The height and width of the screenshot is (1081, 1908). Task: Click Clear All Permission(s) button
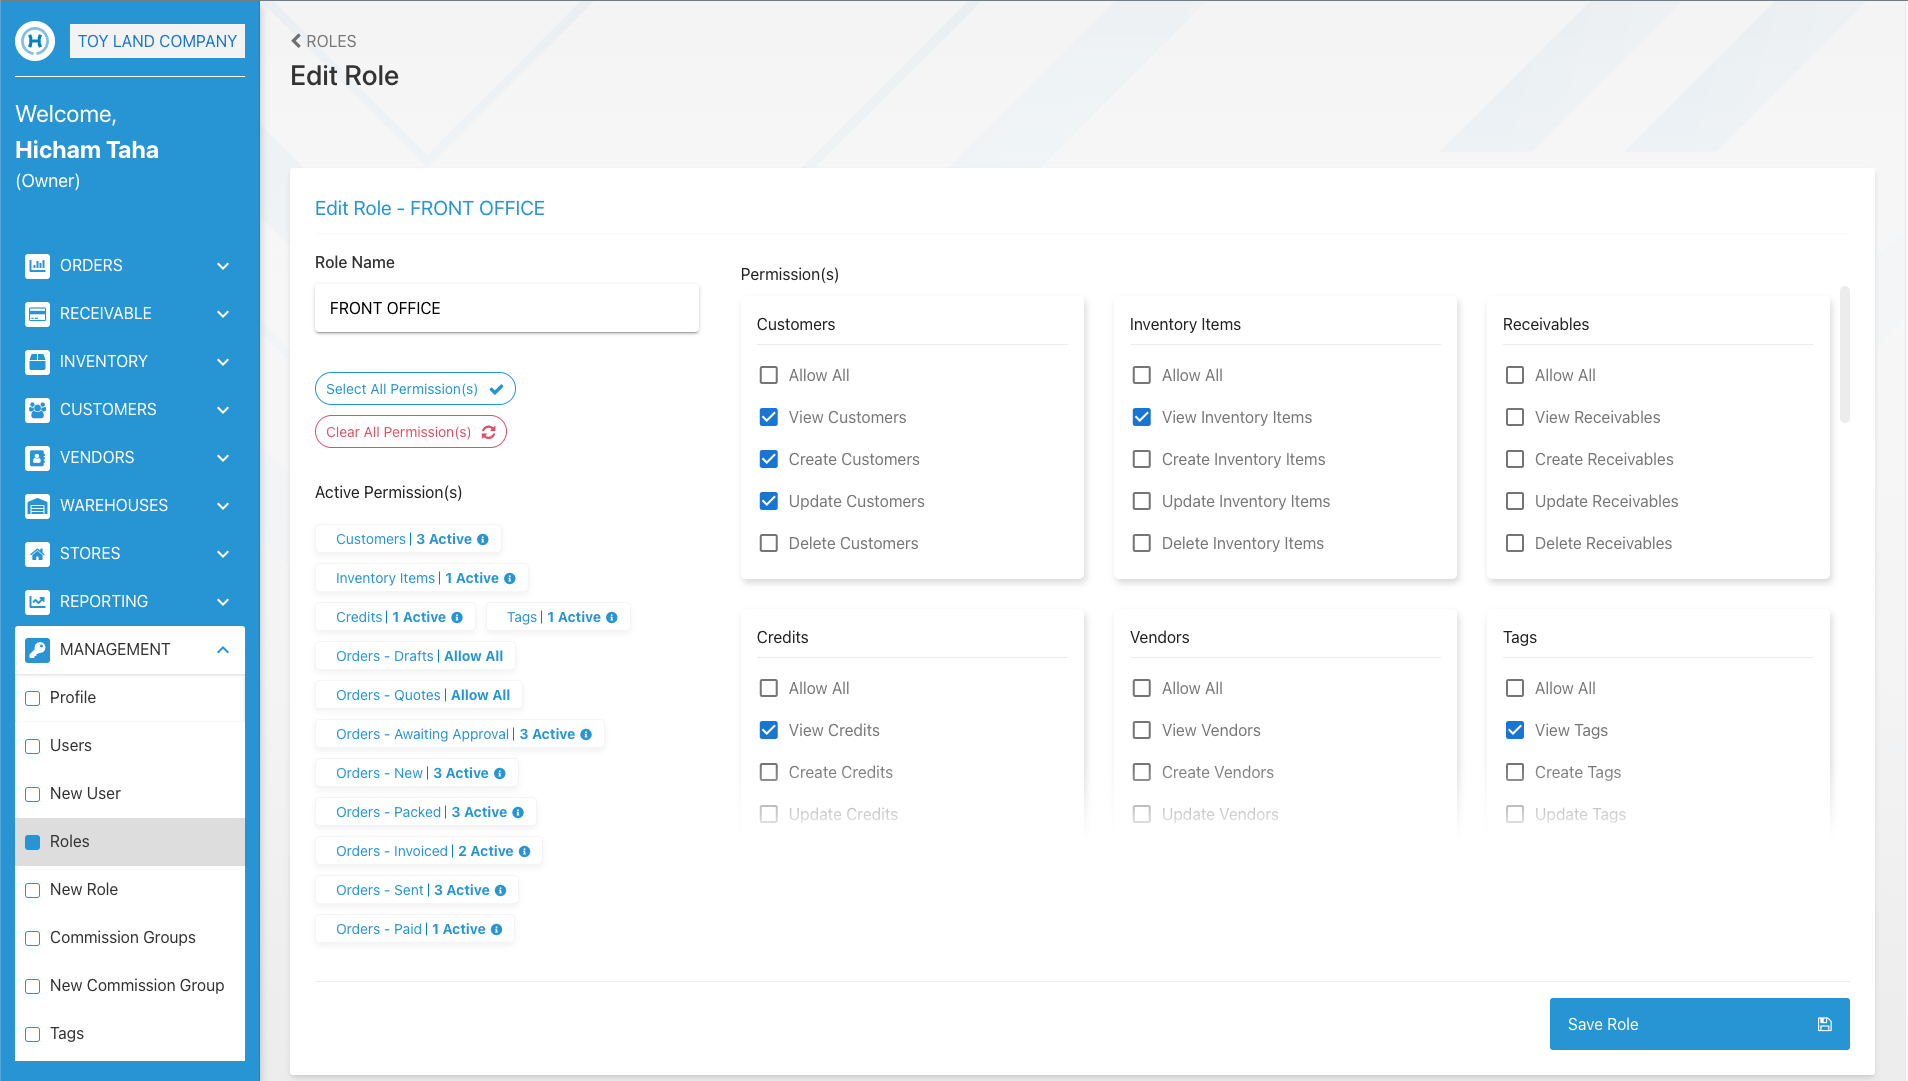coord(411,432)
